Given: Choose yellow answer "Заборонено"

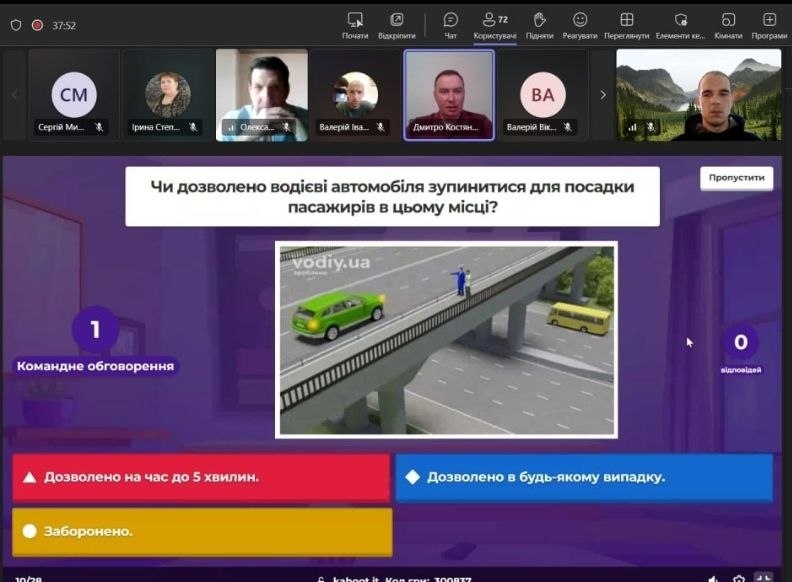Looking at the screenshot, I should [201, 531].
